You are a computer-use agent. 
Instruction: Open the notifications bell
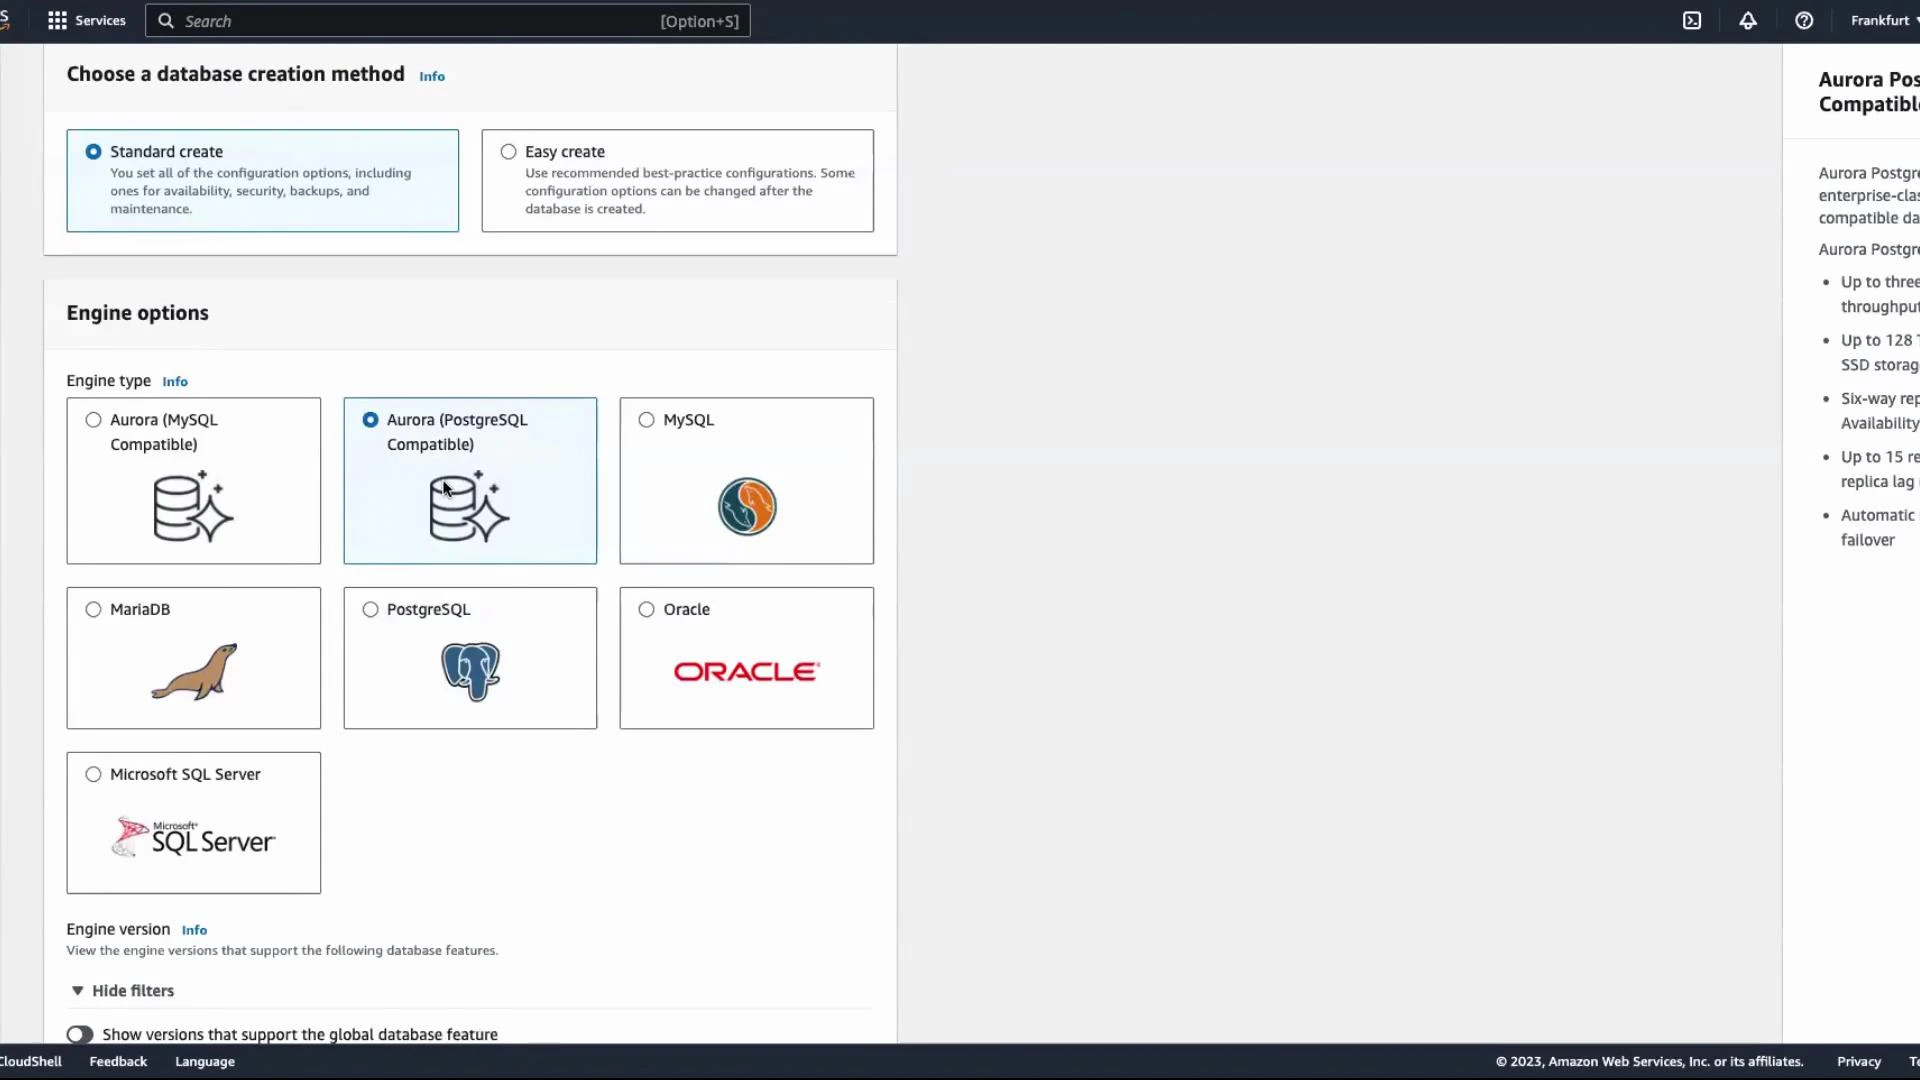click(x=1748, y=20)
